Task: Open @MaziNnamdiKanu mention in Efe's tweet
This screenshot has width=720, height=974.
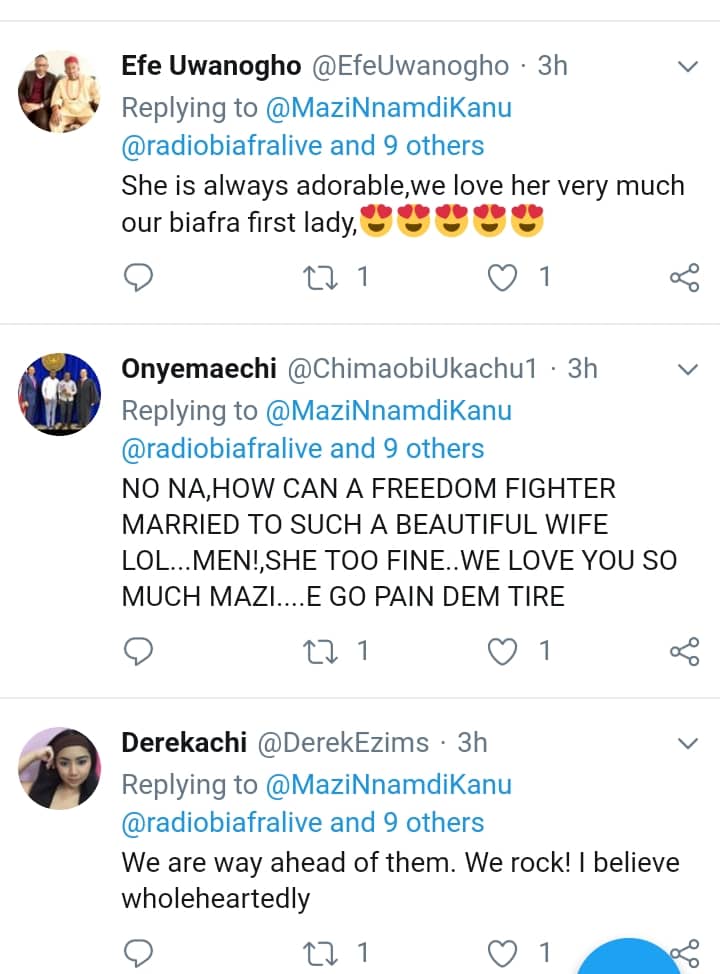Action: 388,107
